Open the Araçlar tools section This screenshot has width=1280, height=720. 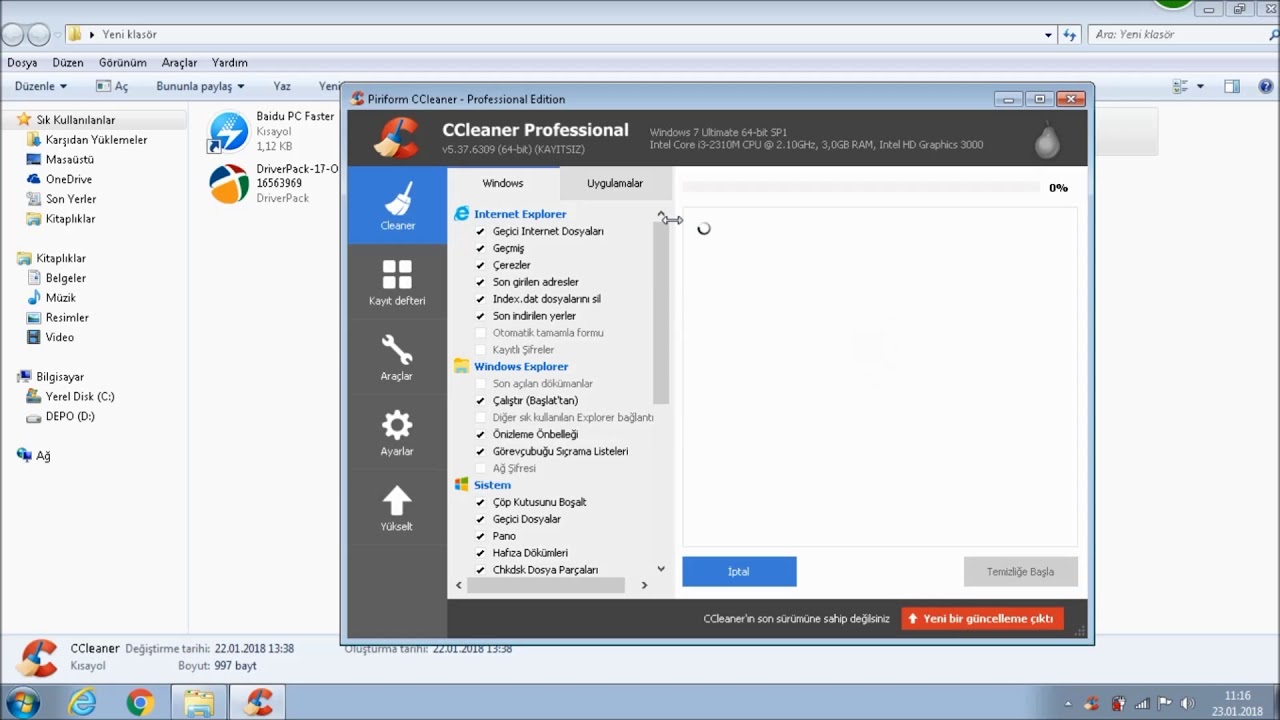point(397,357)
